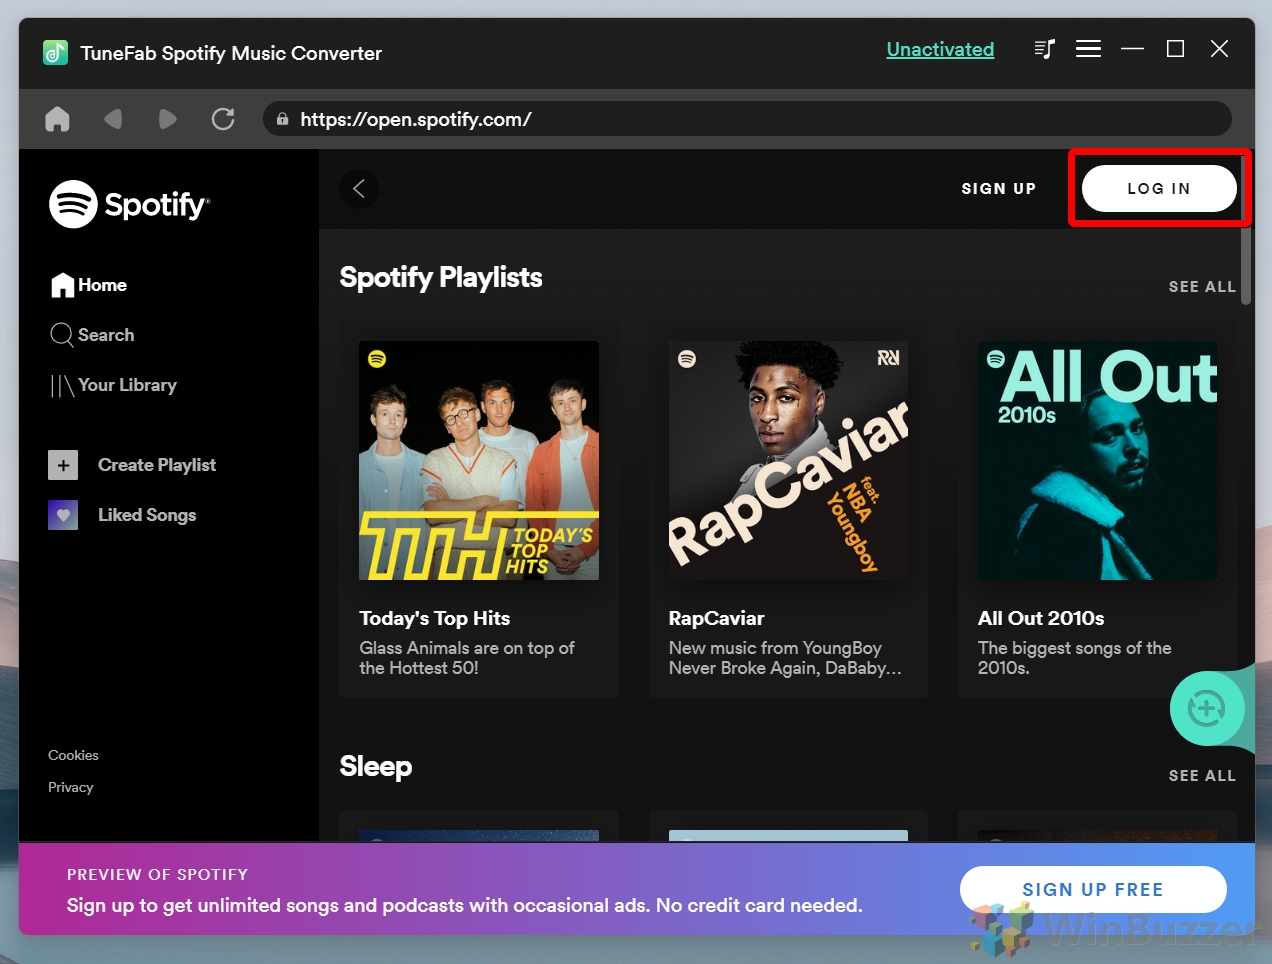This screenshot has width=1272, height=964.
Task: Click the RapCaviar title text
Action: click(716, 618)
